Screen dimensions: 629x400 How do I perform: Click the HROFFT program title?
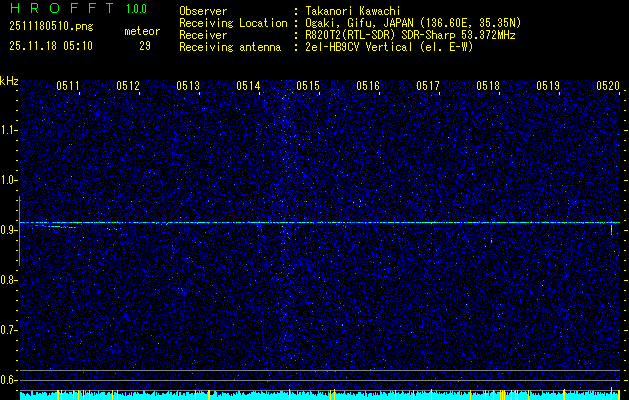[x=62, y=8]
